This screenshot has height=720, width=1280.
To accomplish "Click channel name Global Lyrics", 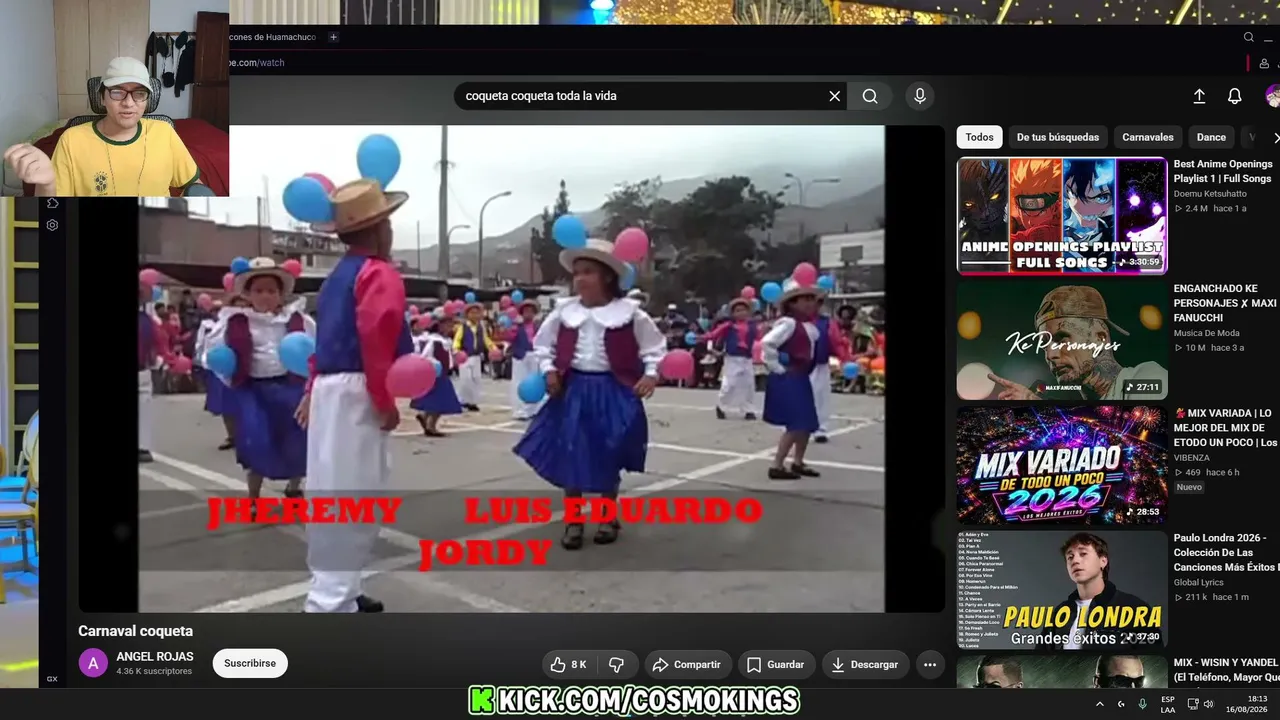I will point(1199,582).
